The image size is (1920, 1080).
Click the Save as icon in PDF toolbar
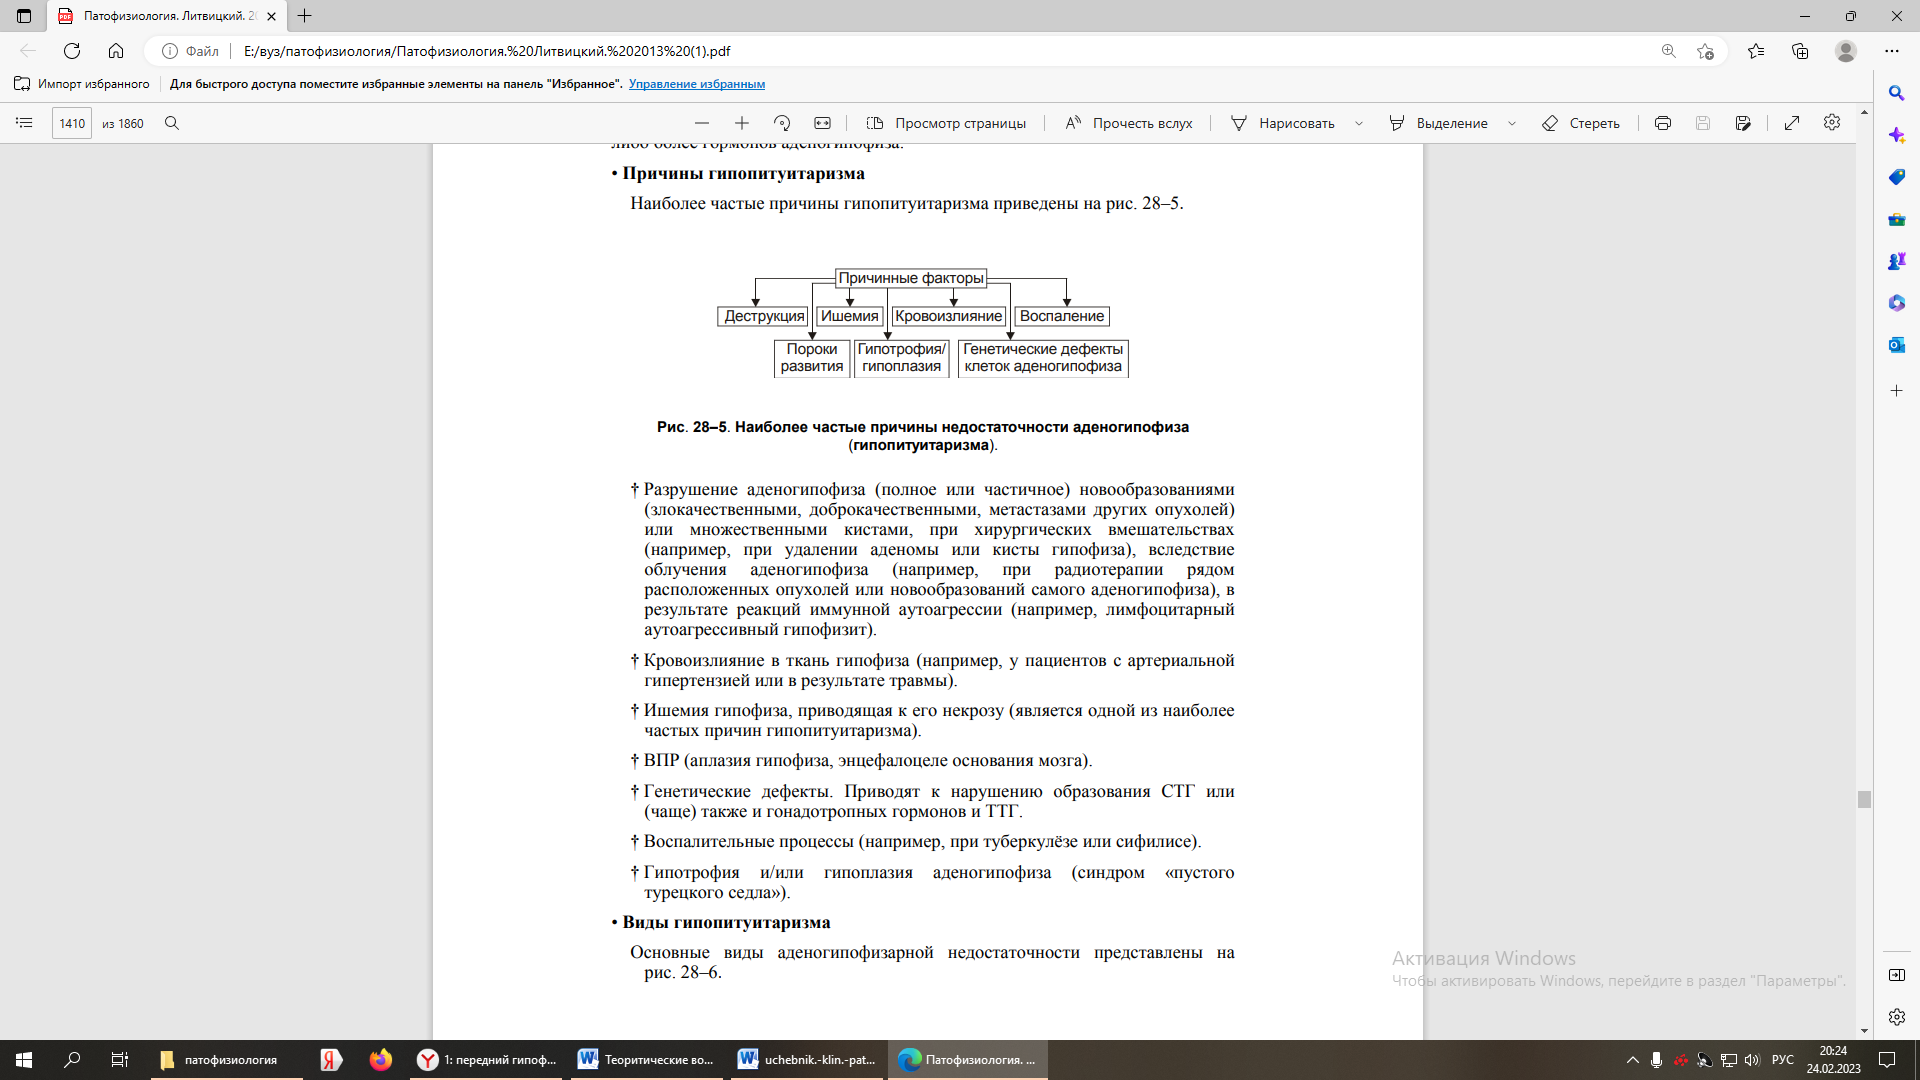1743,123
